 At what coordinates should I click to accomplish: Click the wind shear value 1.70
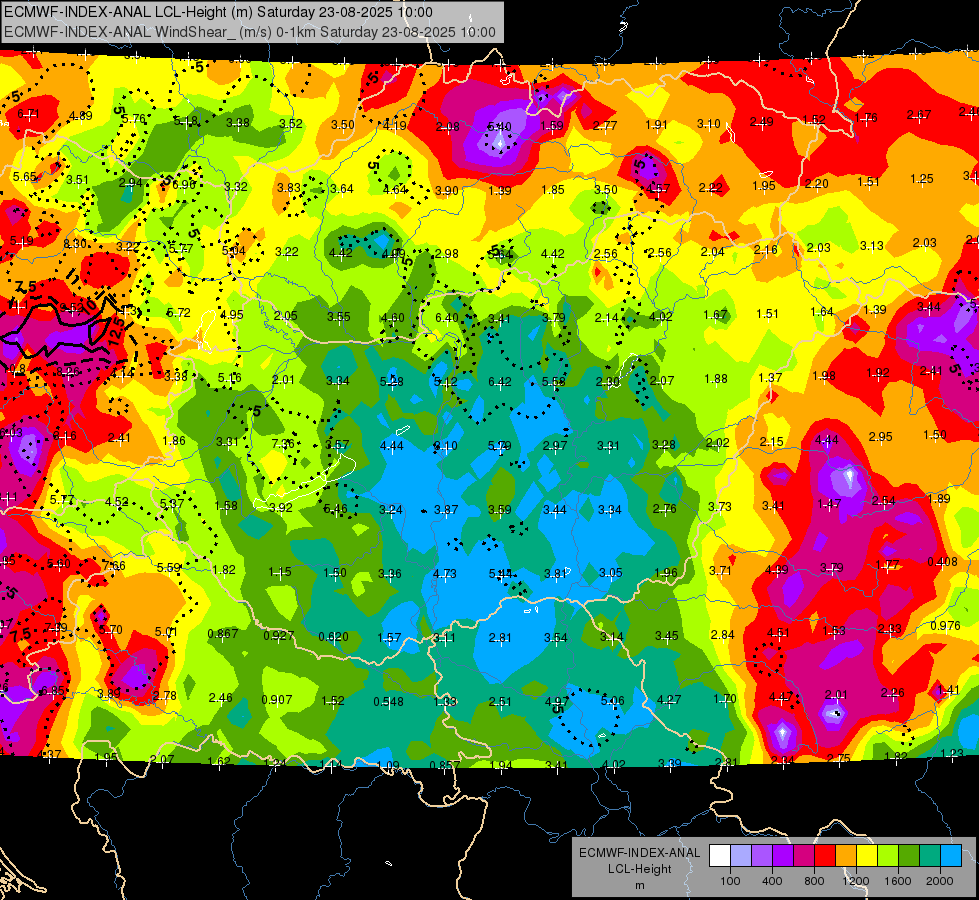(x=725, y=699)
